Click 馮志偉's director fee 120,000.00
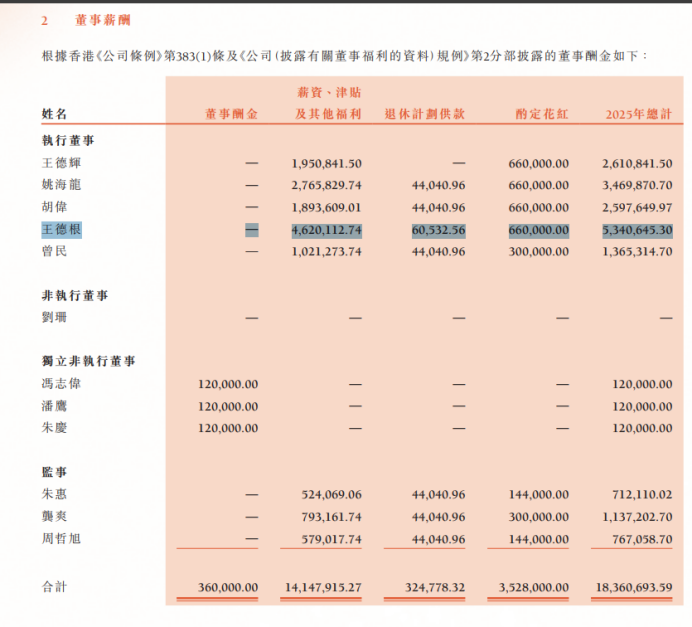Viewport: 692px width, 627px height. click(x=228, y=384)
